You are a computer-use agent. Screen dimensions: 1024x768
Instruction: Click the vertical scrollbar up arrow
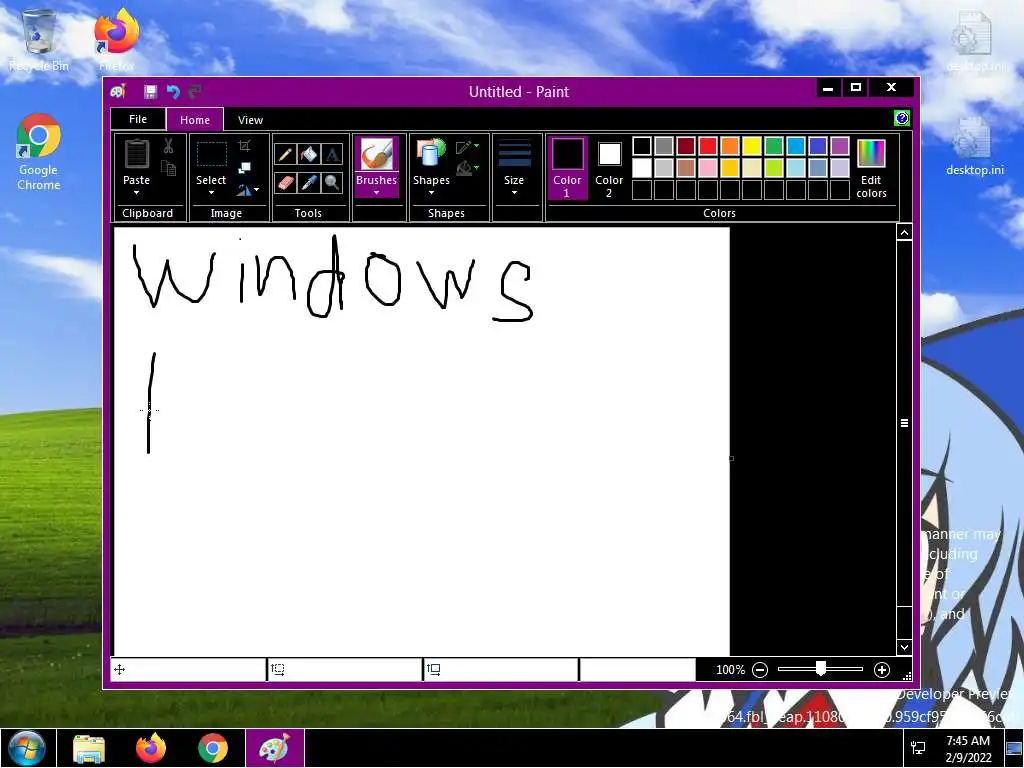click(904, 233)
